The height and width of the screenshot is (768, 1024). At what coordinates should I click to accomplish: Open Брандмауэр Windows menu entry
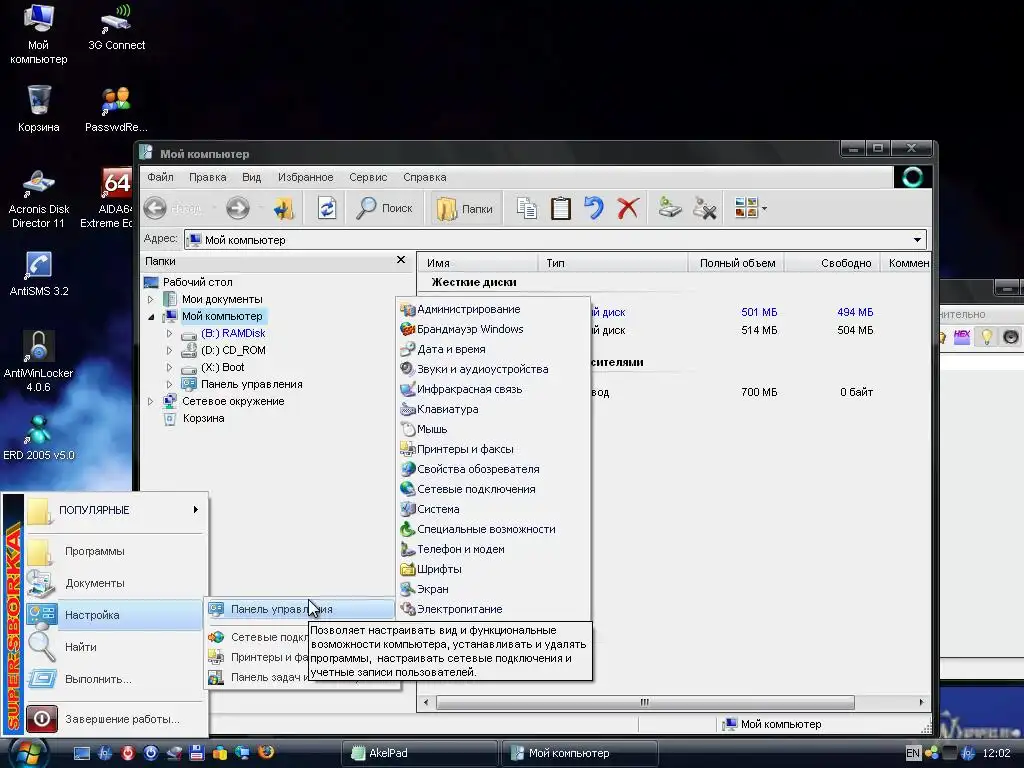[x=493, y=329]
